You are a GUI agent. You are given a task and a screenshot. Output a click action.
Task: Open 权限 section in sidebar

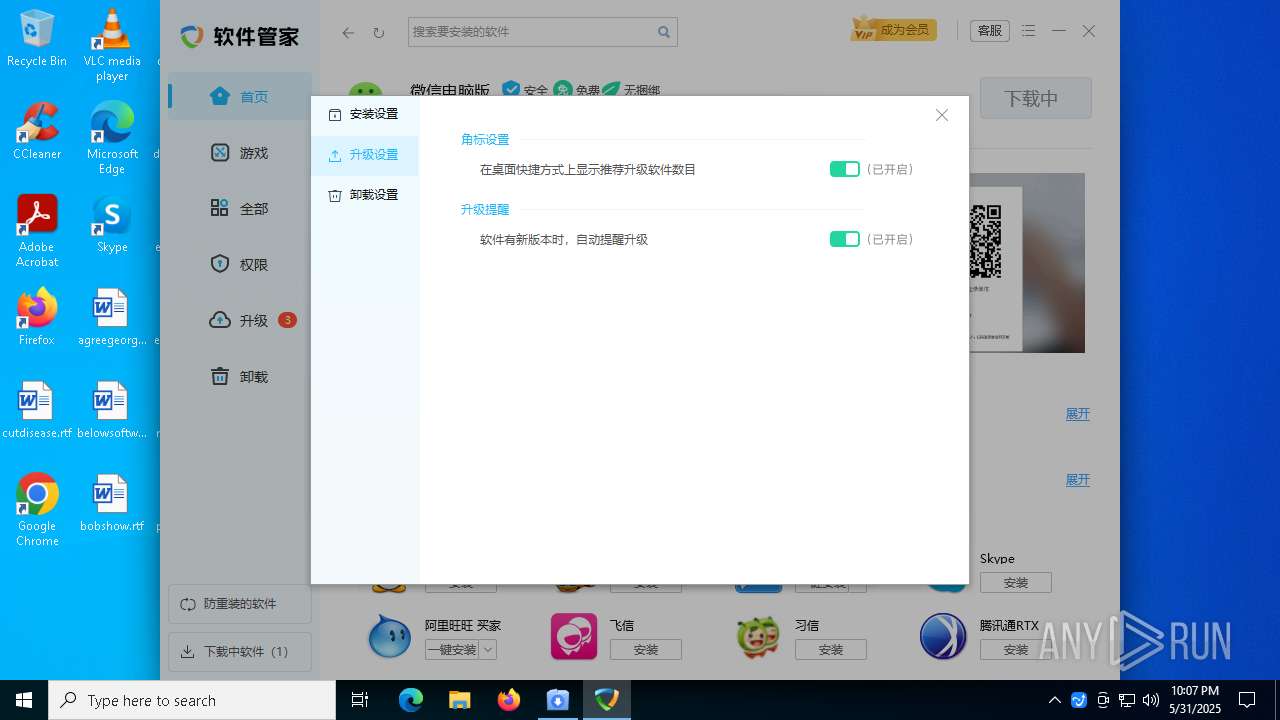point(240,265)
